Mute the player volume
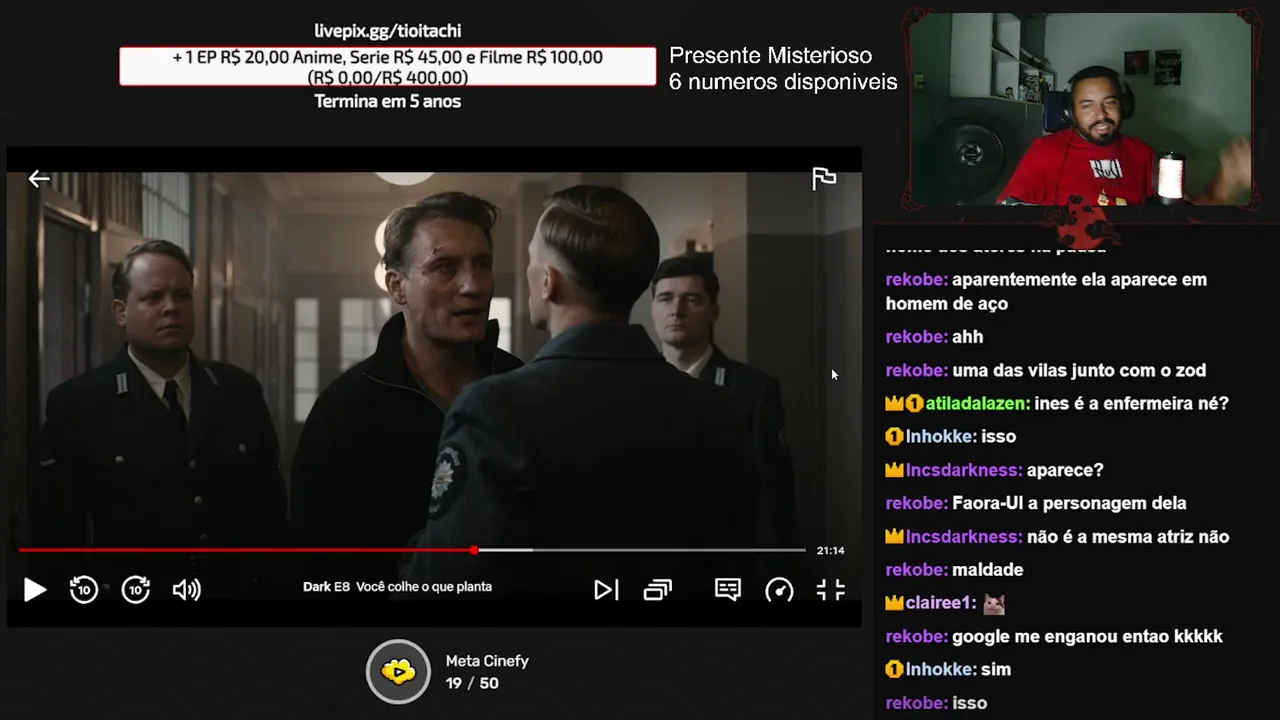 [x=187, y=590]
